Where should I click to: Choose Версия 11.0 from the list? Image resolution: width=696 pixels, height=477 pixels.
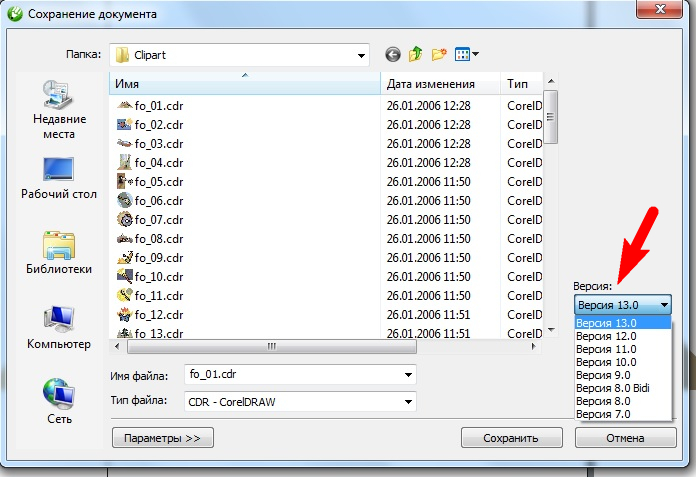[623, 349]
